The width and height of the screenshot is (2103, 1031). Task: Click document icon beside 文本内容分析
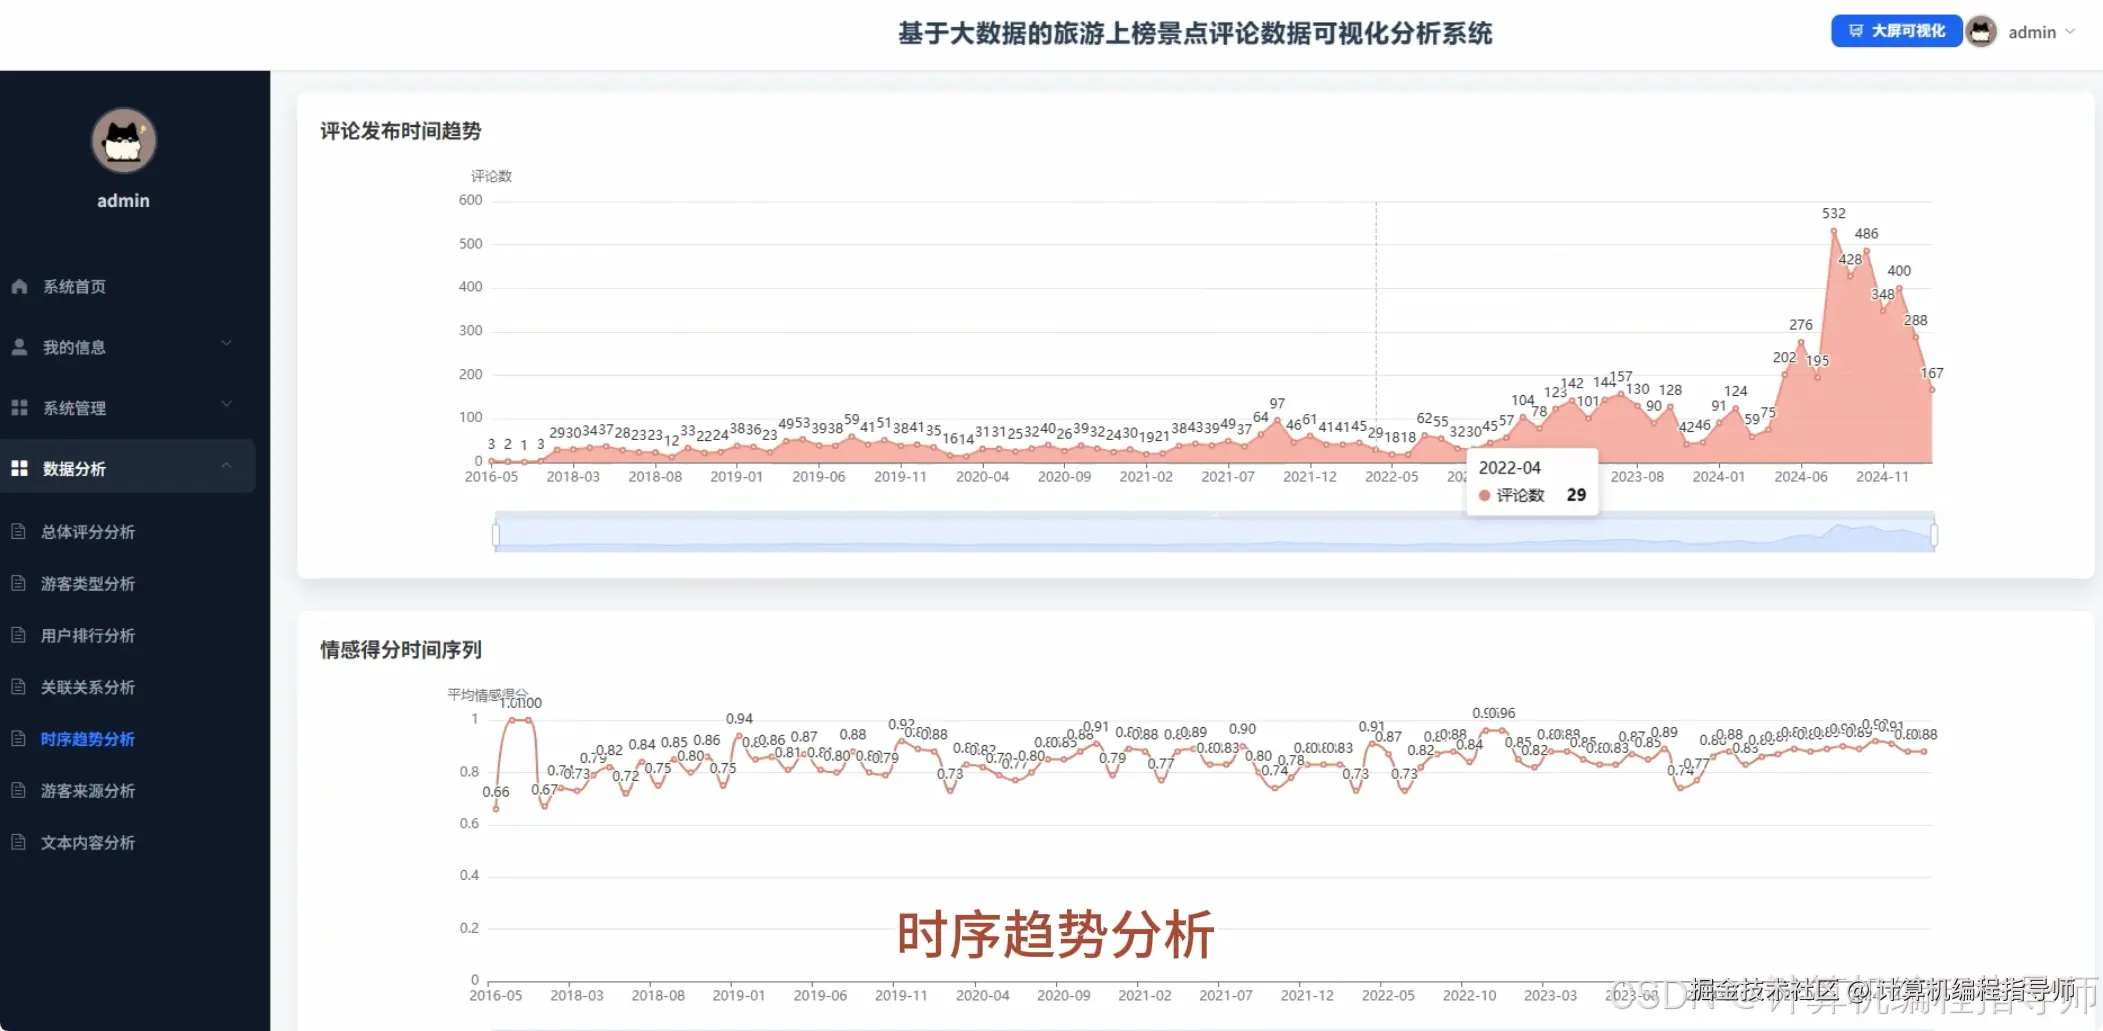point(18,842)
